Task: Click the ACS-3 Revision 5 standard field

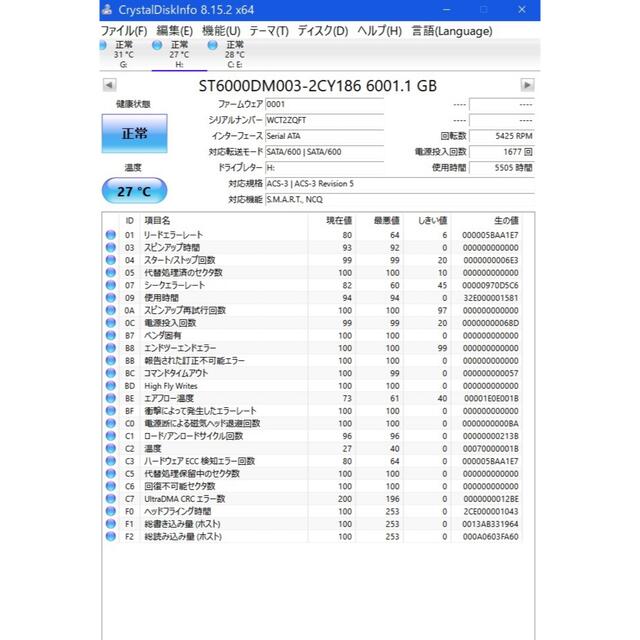Action: pos(400,184)
